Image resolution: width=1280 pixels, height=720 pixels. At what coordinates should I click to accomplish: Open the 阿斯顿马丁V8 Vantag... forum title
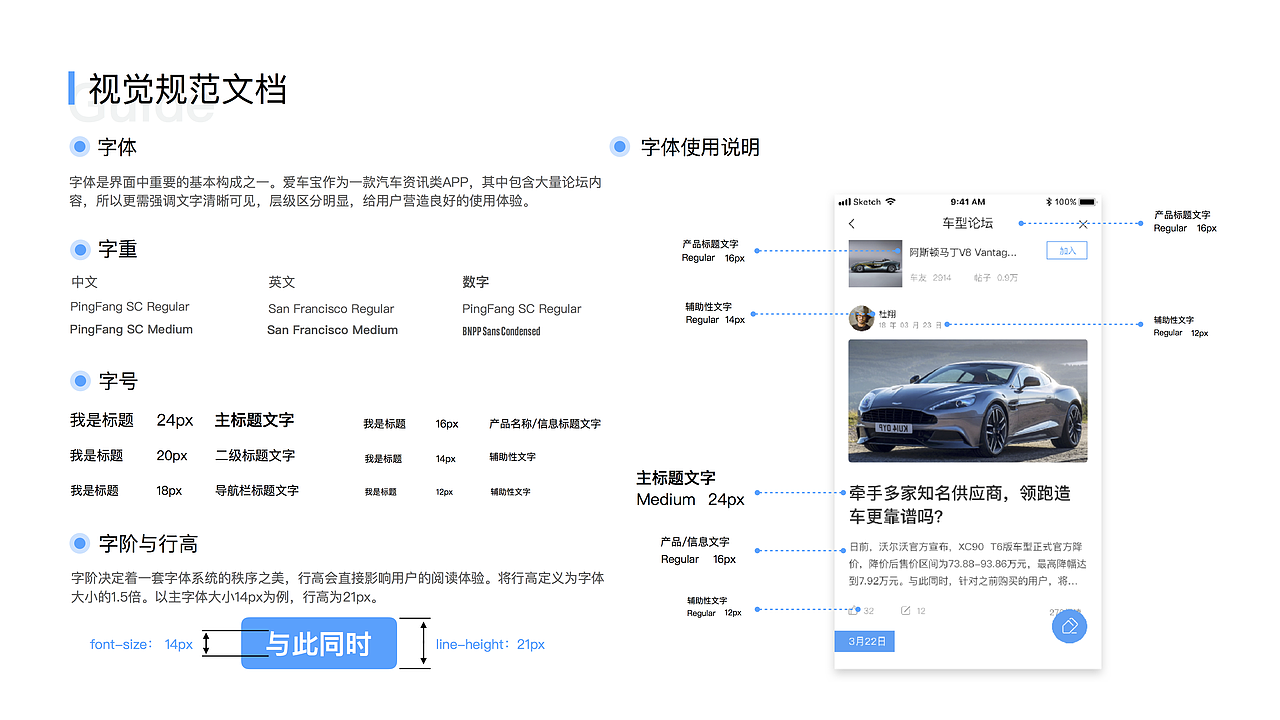click(962, 252)
